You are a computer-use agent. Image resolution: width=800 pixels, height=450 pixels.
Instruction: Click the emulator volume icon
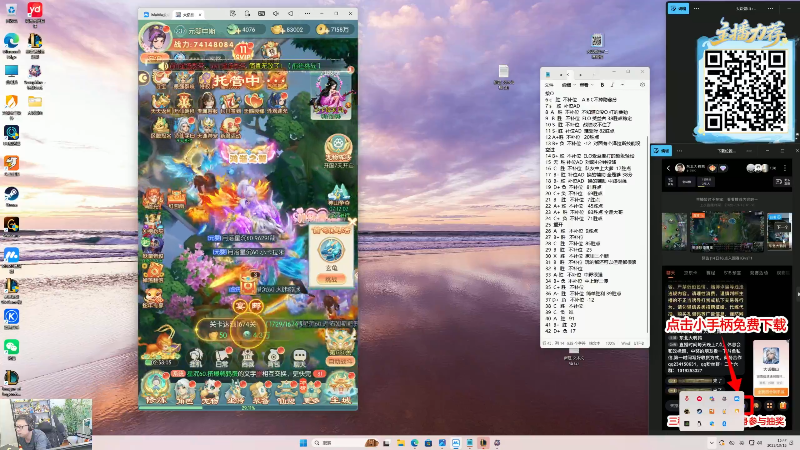pyautogui.click(x=276, y=14)
